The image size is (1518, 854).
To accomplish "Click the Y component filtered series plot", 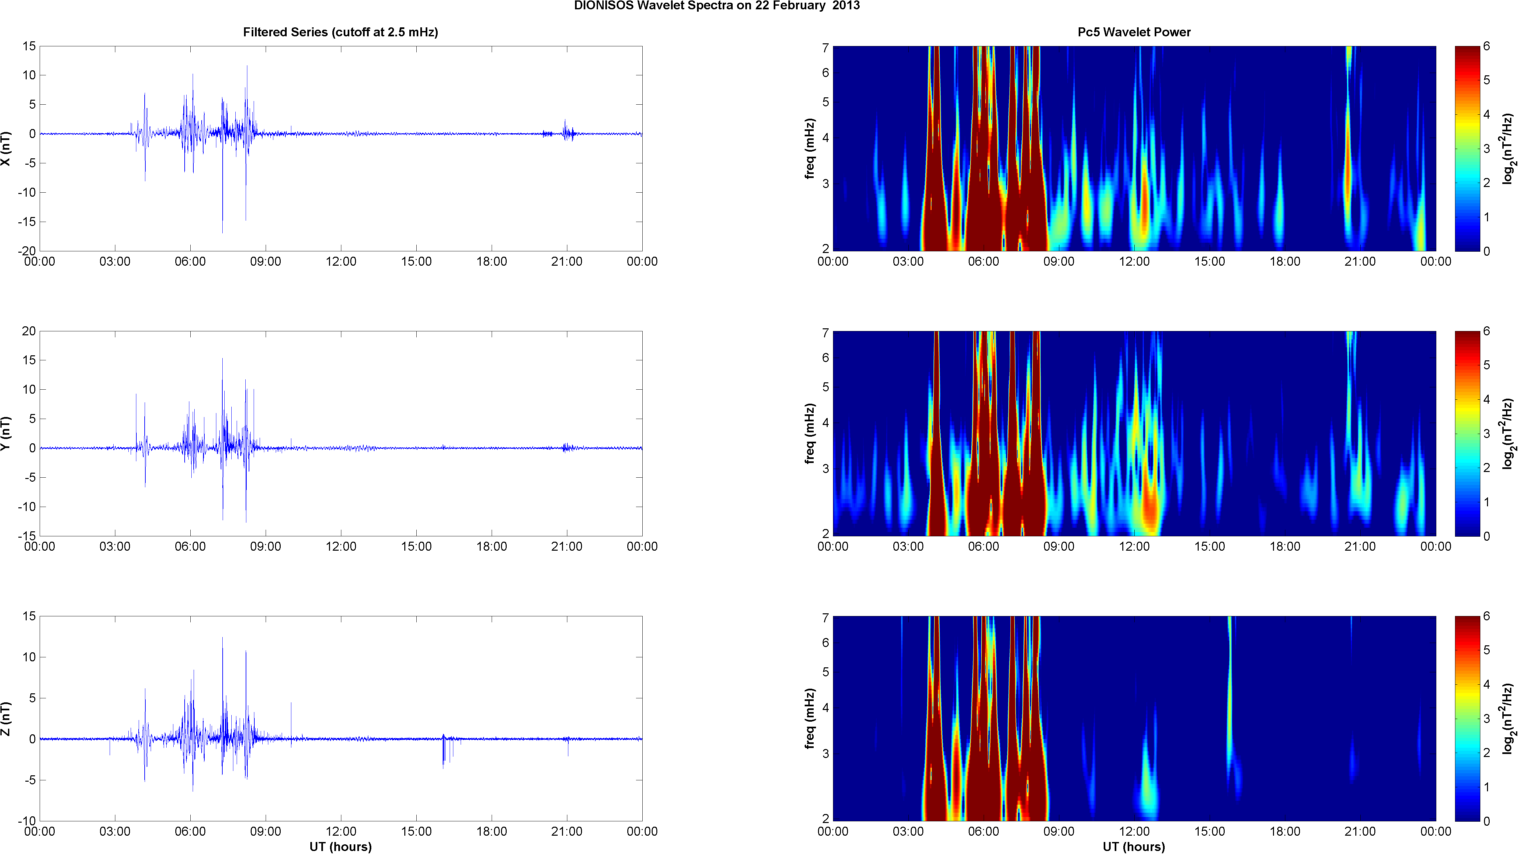I will click(x=340, y=433).
